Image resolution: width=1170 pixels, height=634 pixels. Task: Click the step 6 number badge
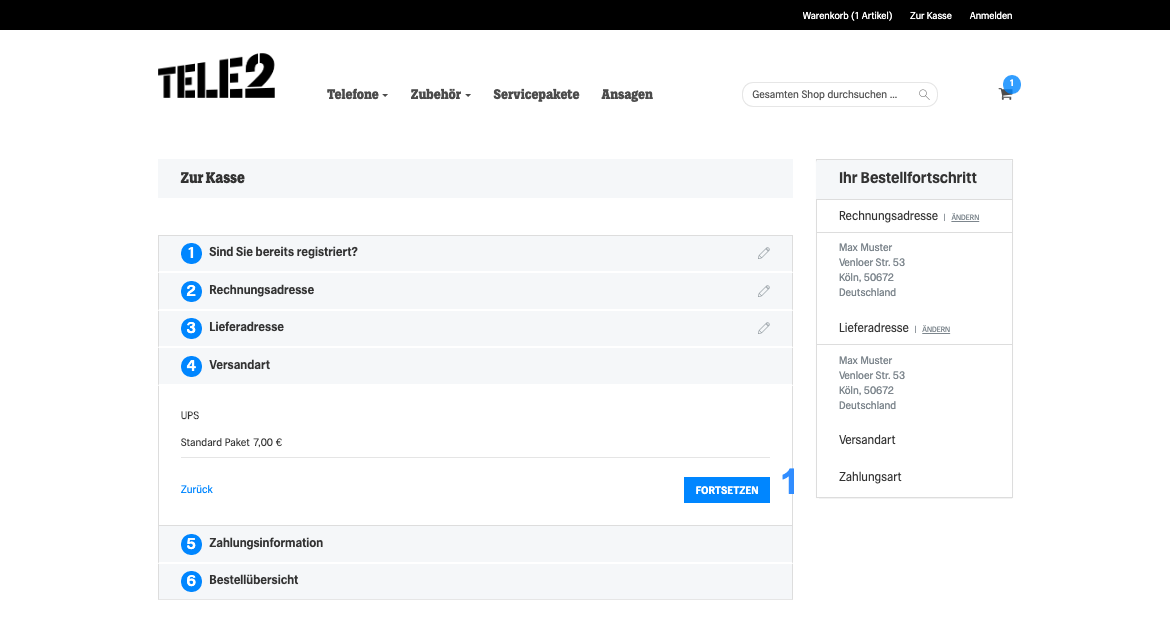coord(191,581)
